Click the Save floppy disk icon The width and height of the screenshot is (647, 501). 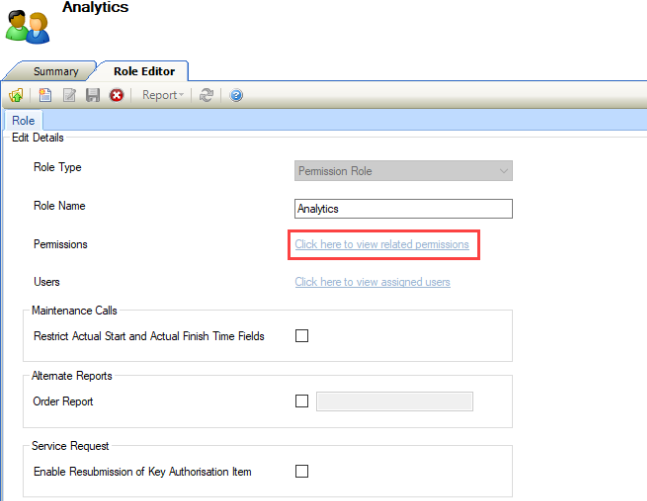92,95
